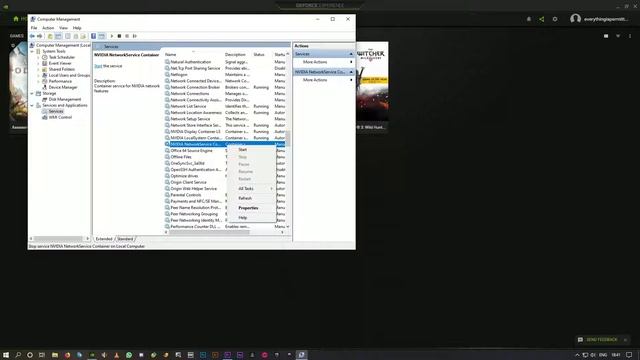This screenshot has height=360, width=640.
Task: Open the Windows Start button
Action: coord(6,355)
